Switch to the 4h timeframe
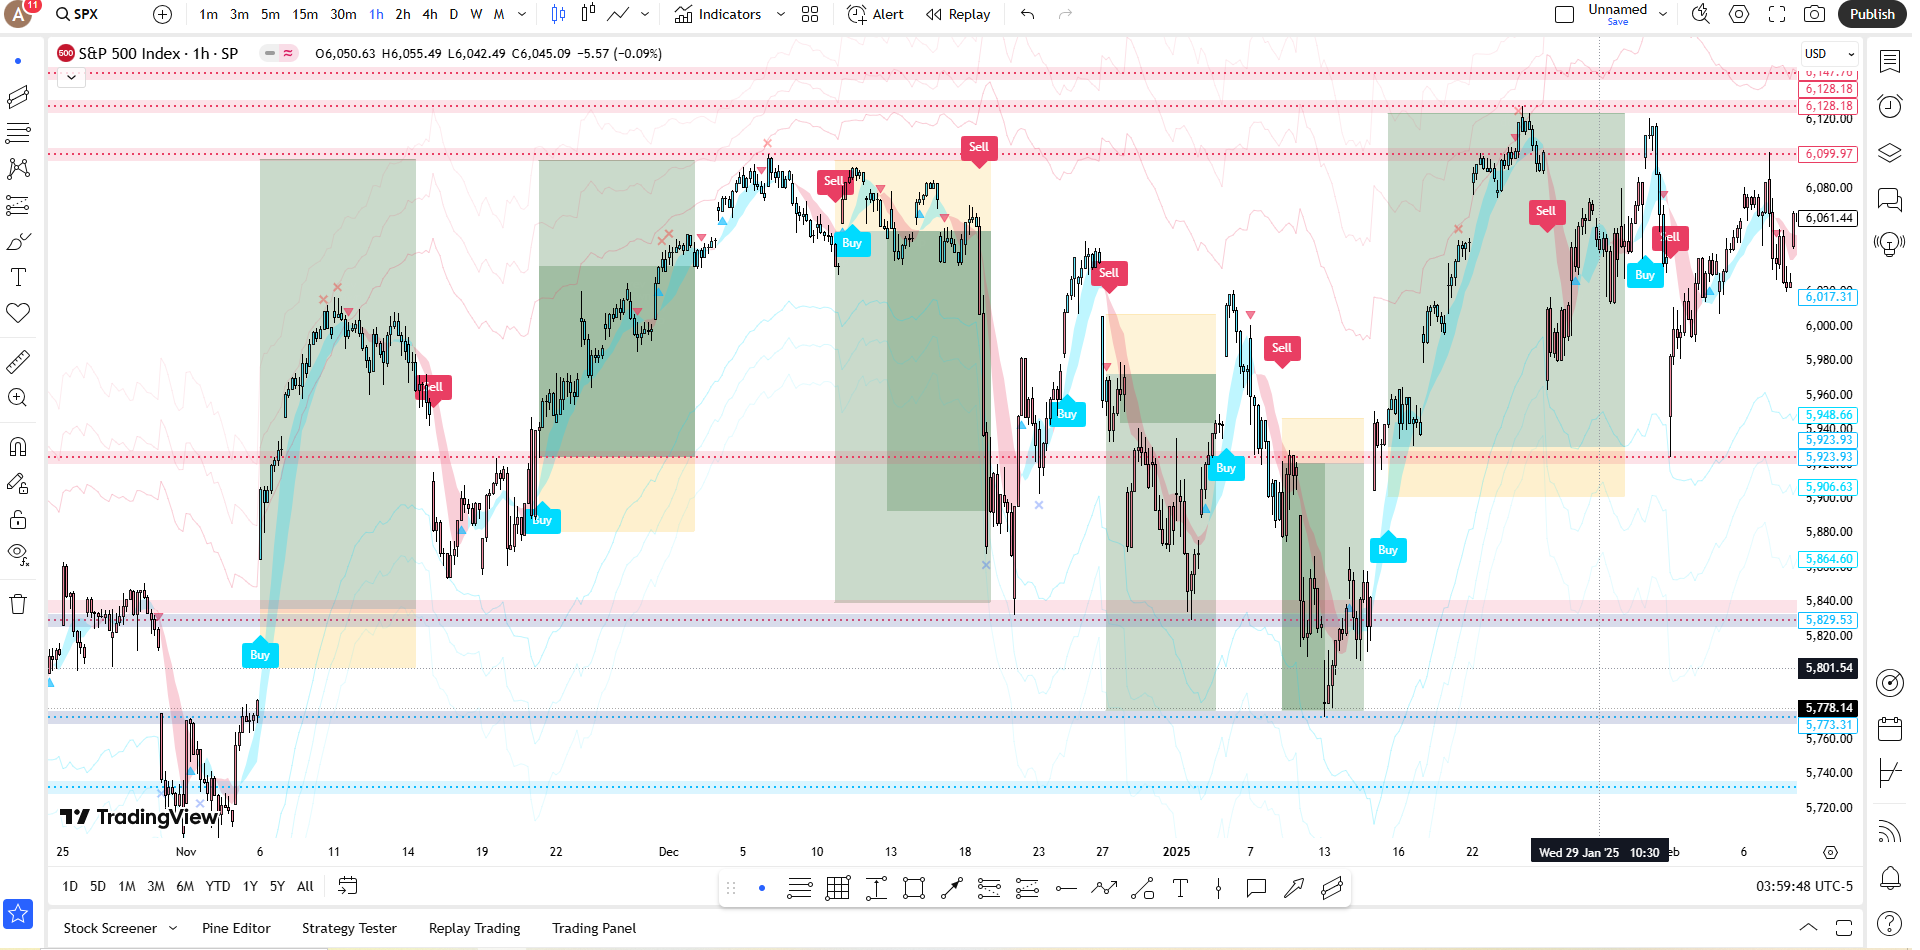Screen dimensions: 1920x950 [x=430, y=14]
